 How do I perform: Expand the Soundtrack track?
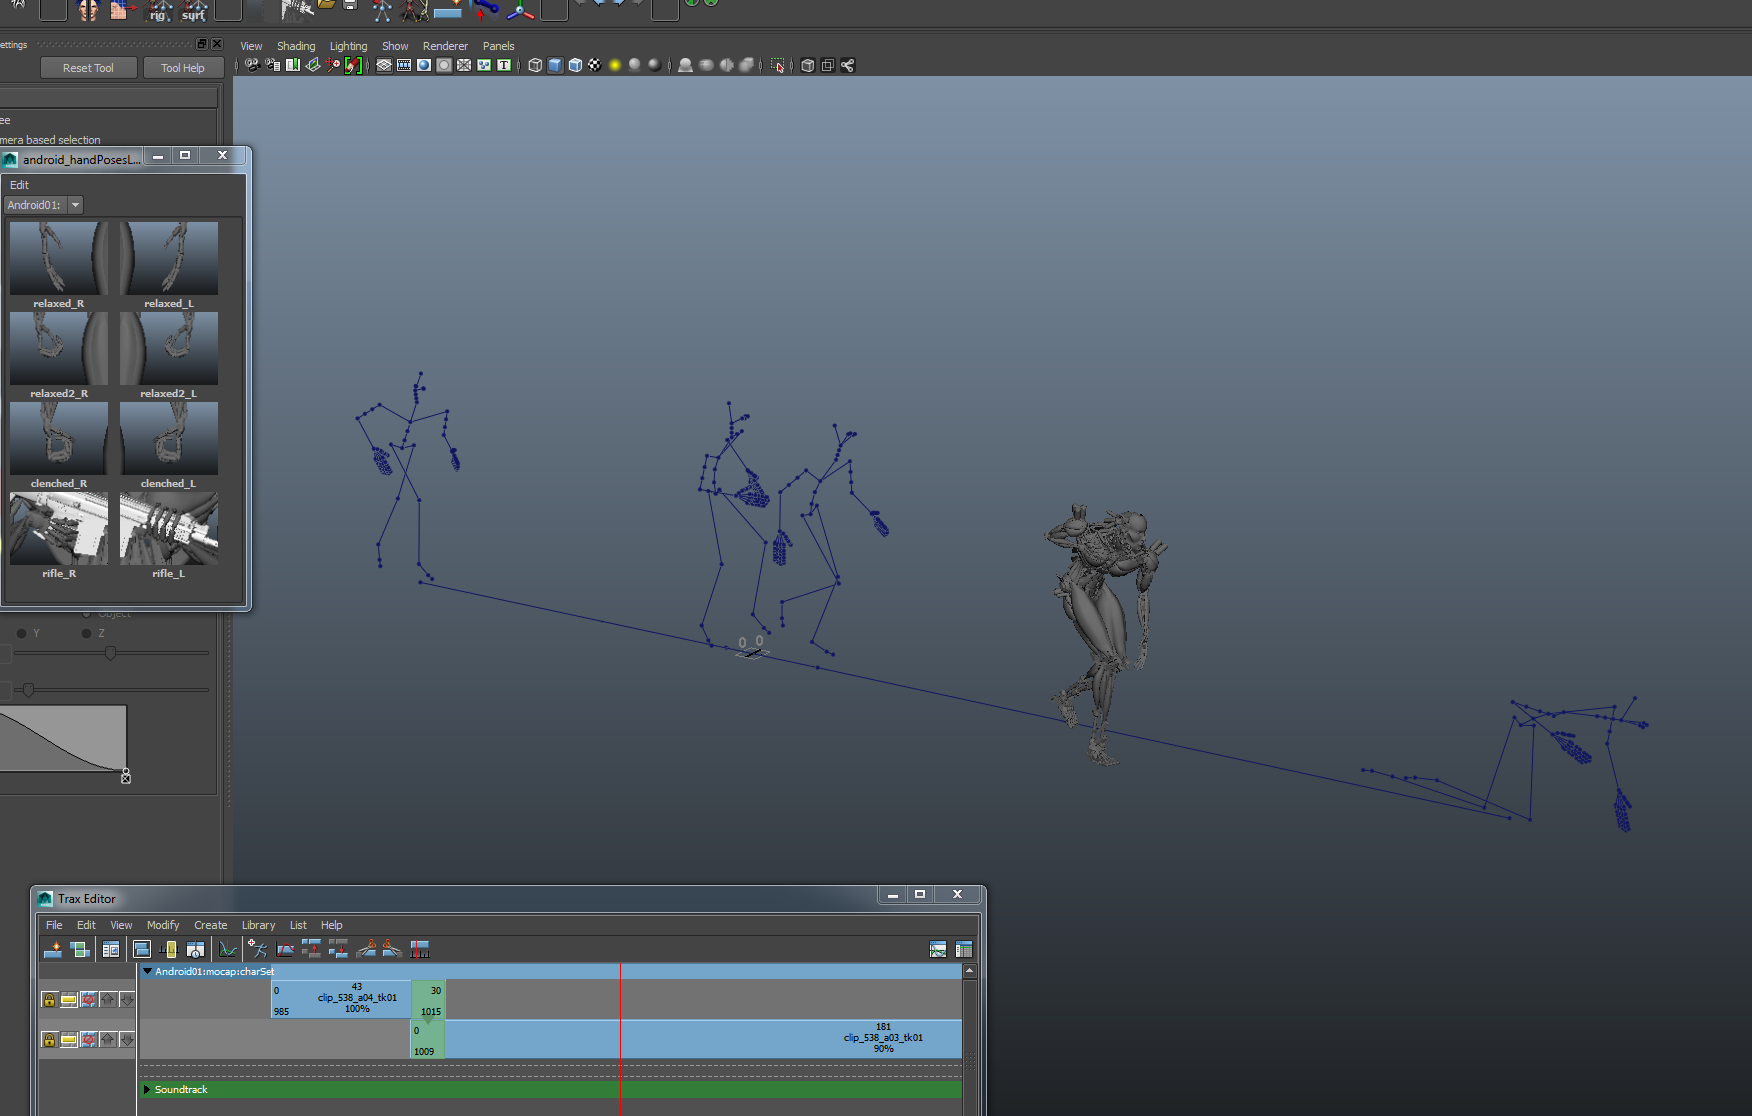tap(147, 1089)
